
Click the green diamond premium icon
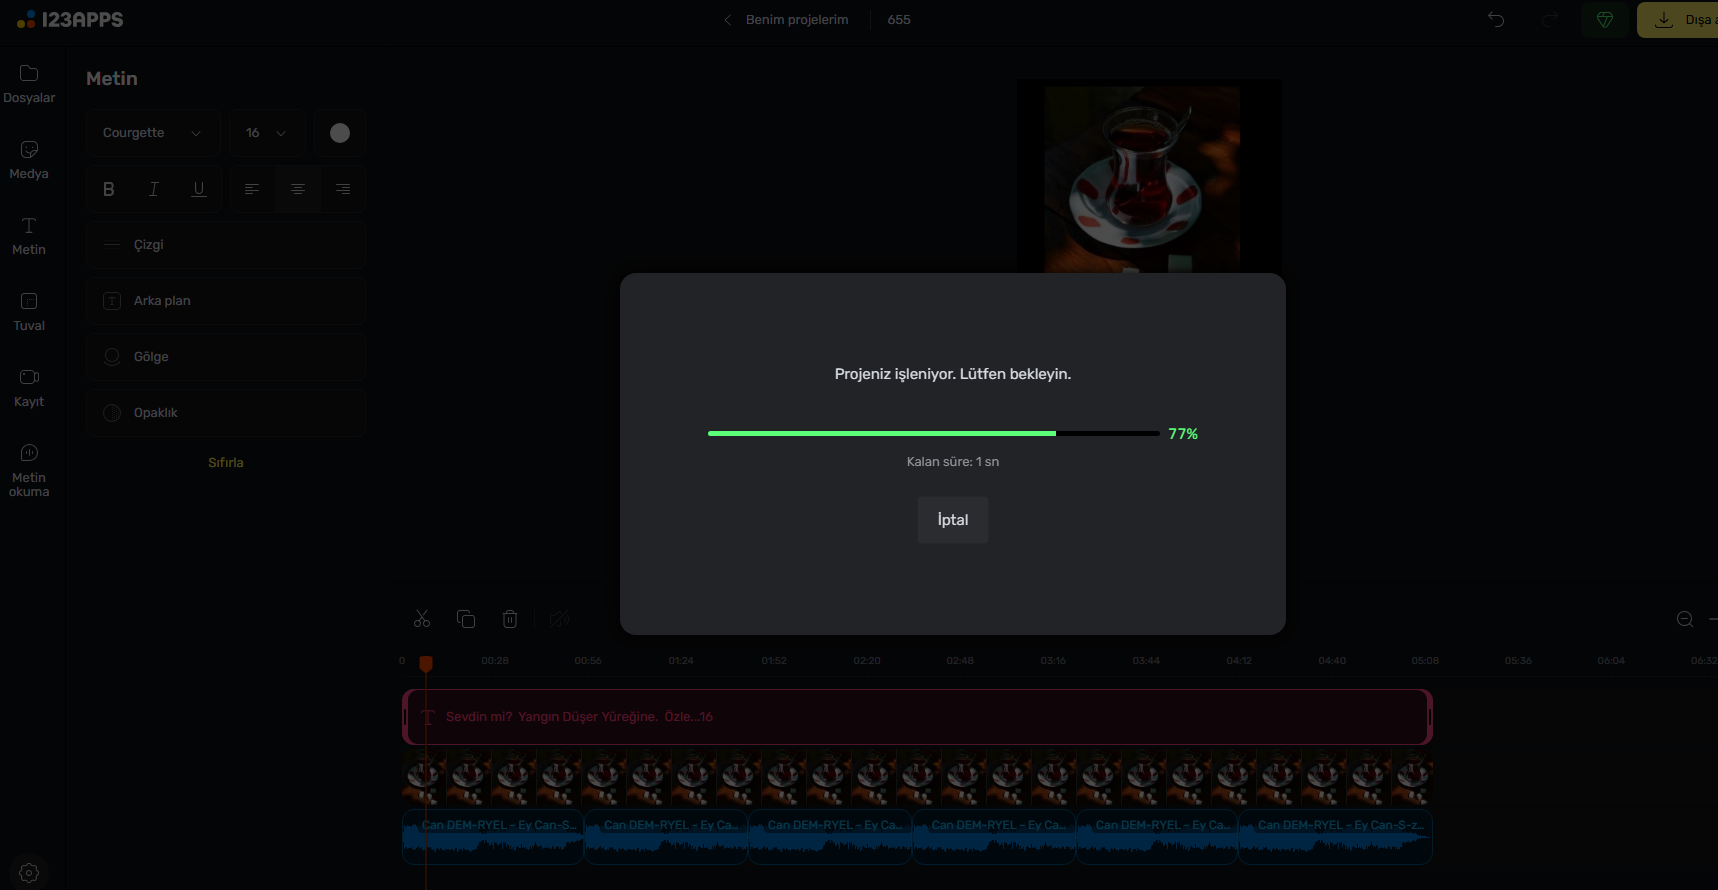pos(1605,20)
